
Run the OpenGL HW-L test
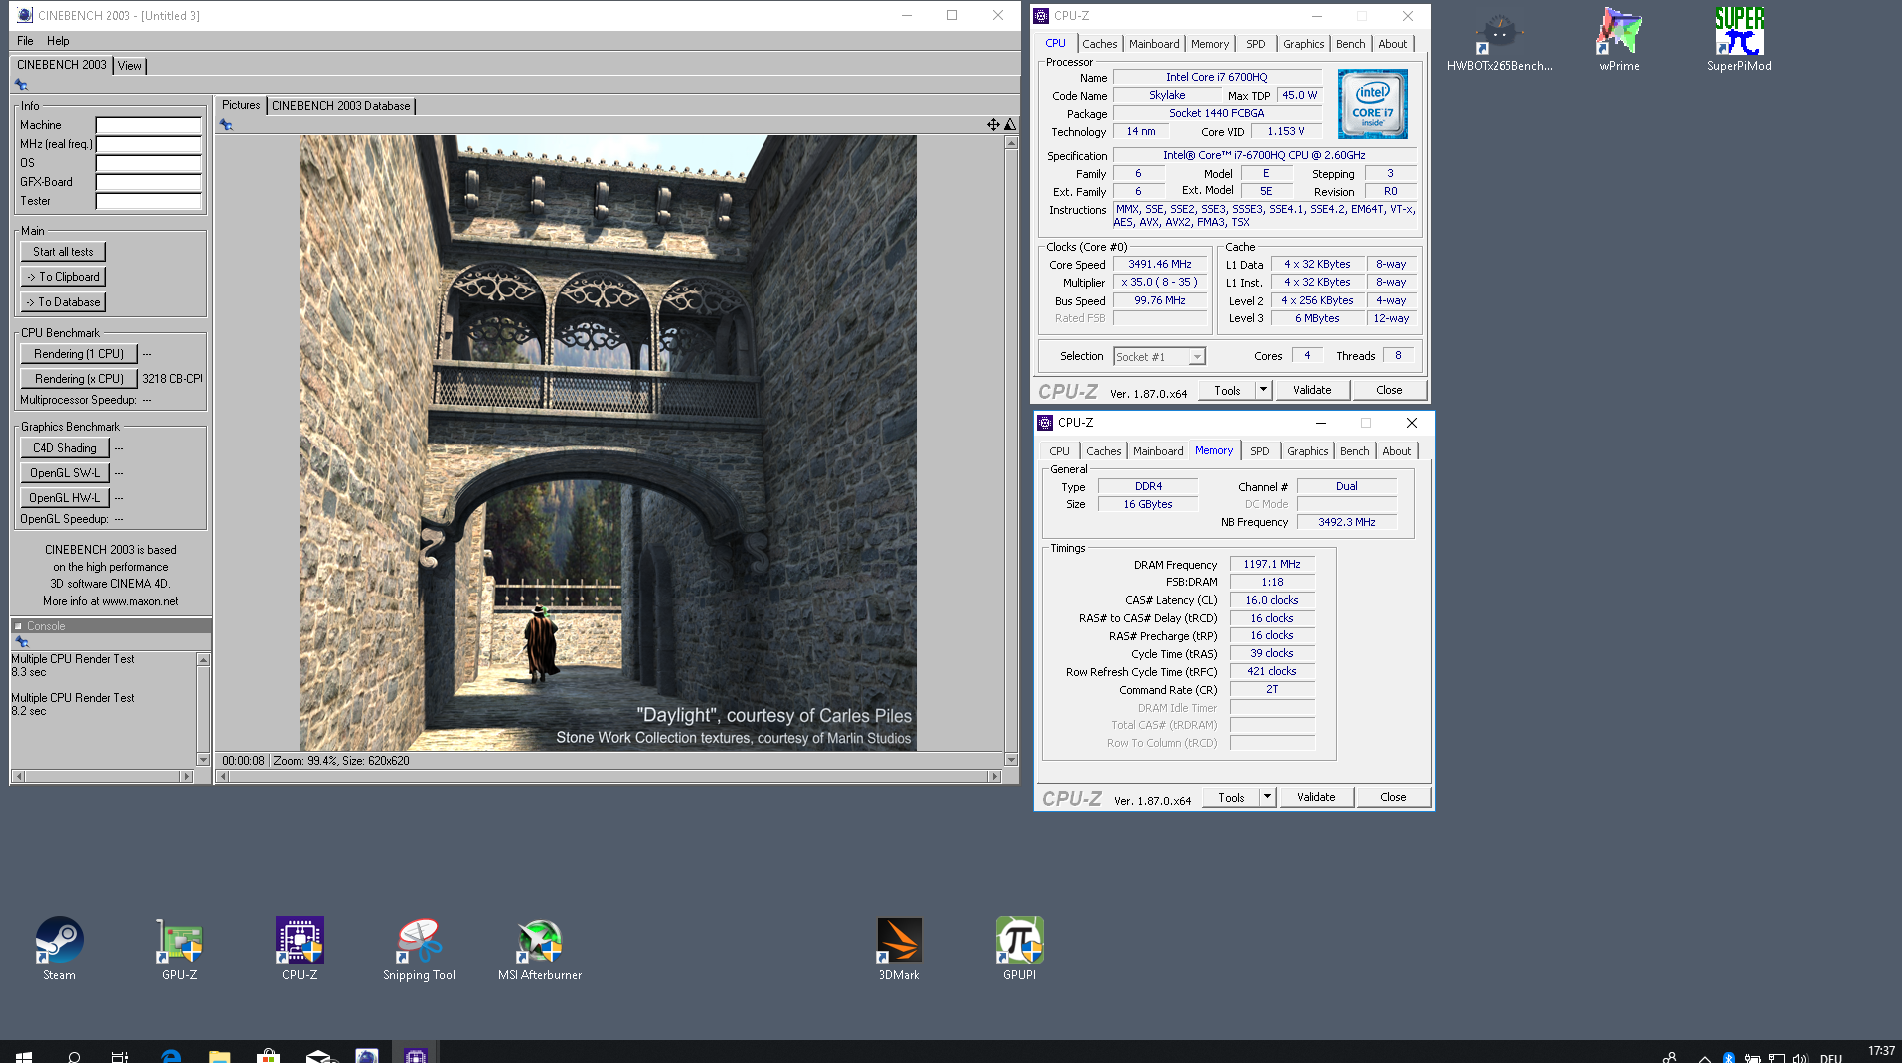[x=65, y=498]
